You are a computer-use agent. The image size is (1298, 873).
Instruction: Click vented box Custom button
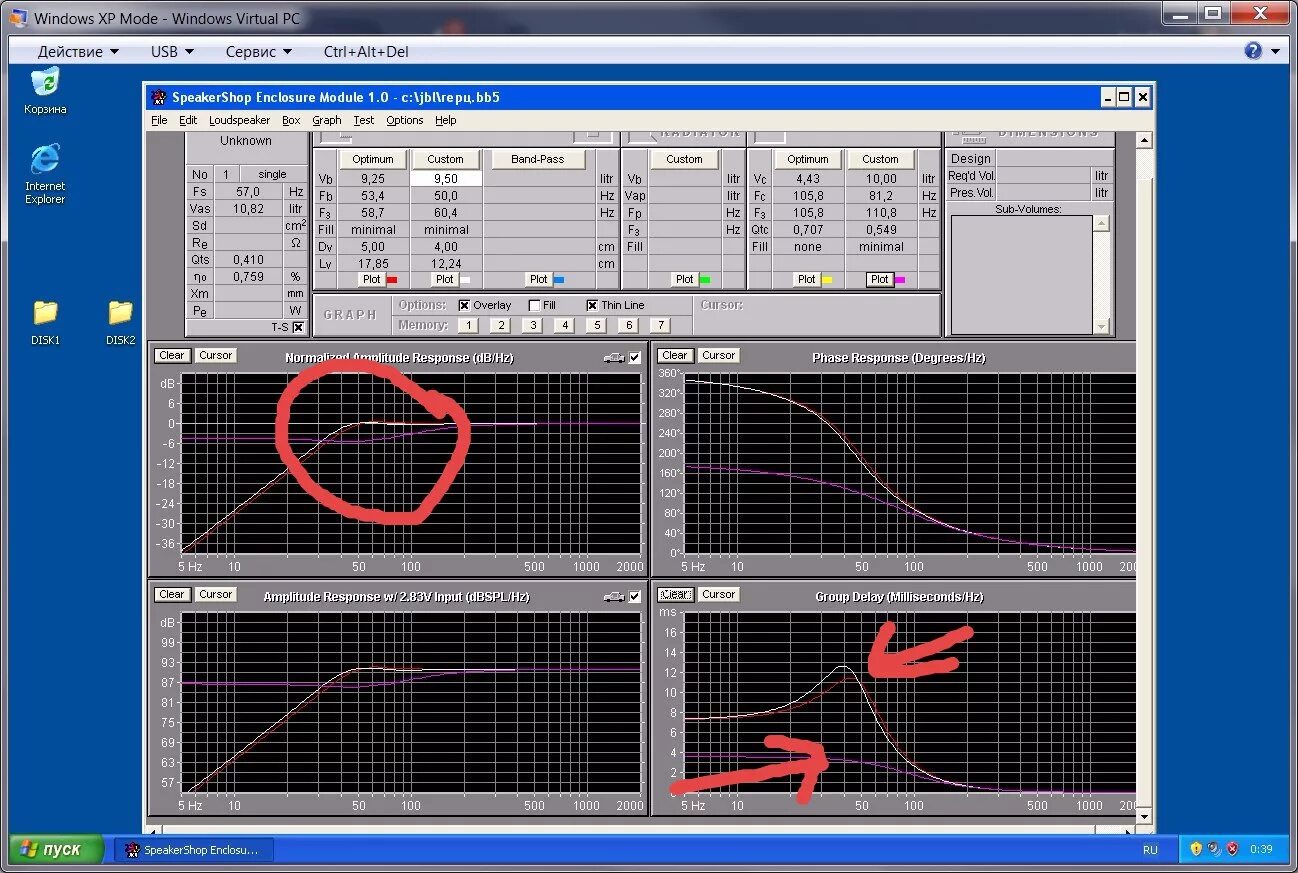(x=445, y=159)
